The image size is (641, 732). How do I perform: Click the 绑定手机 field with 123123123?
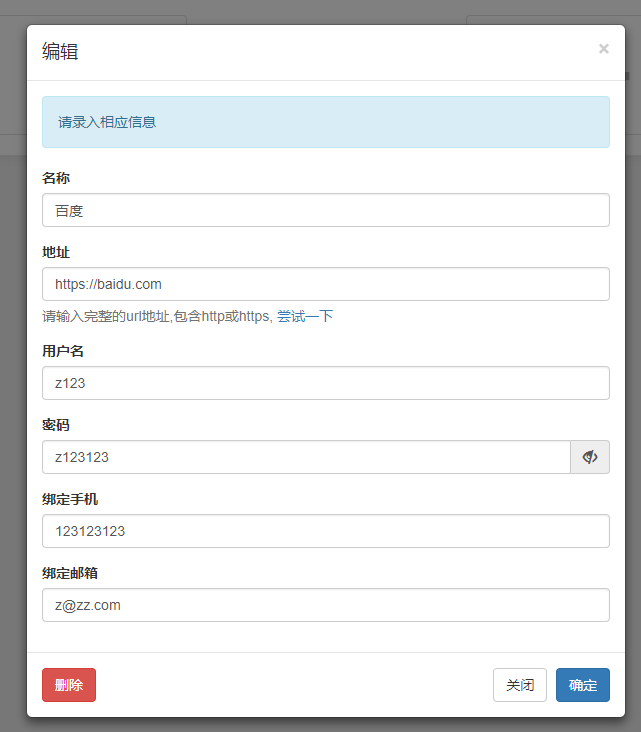pos(325,531)
